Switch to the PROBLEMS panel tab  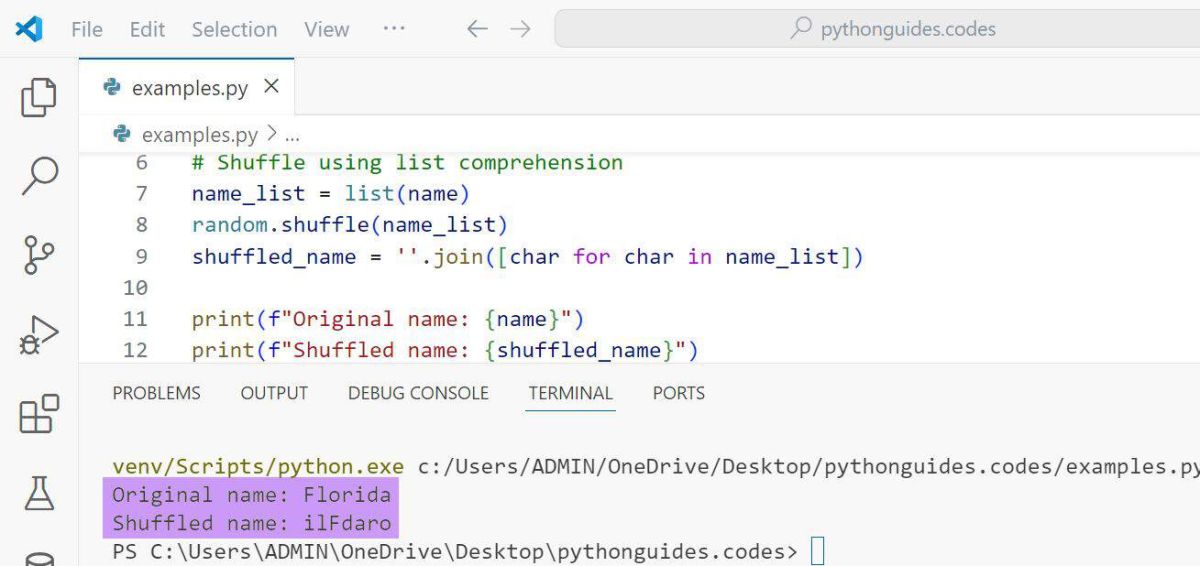coord(156,393)
